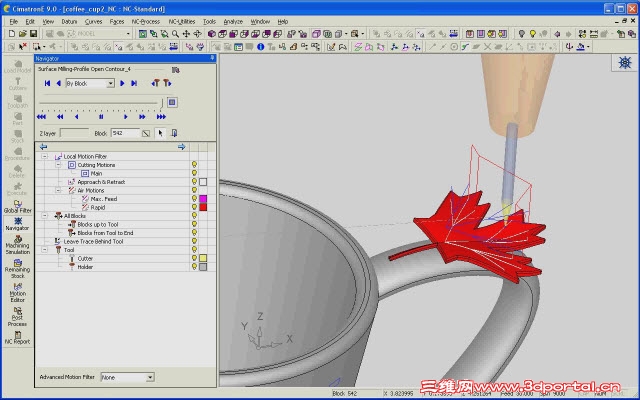
Task: Open the Analyze menu
Action: 233,21
